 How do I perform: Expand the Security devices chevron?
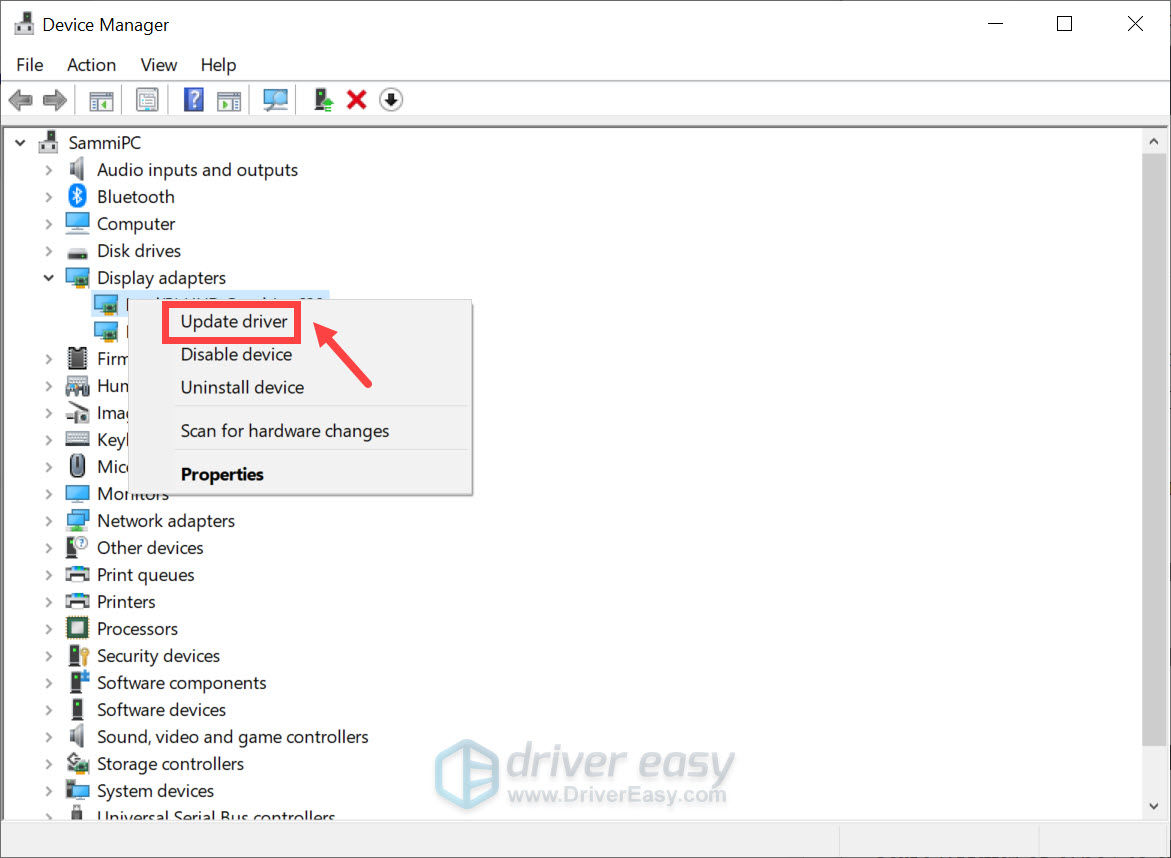(49, 656)
